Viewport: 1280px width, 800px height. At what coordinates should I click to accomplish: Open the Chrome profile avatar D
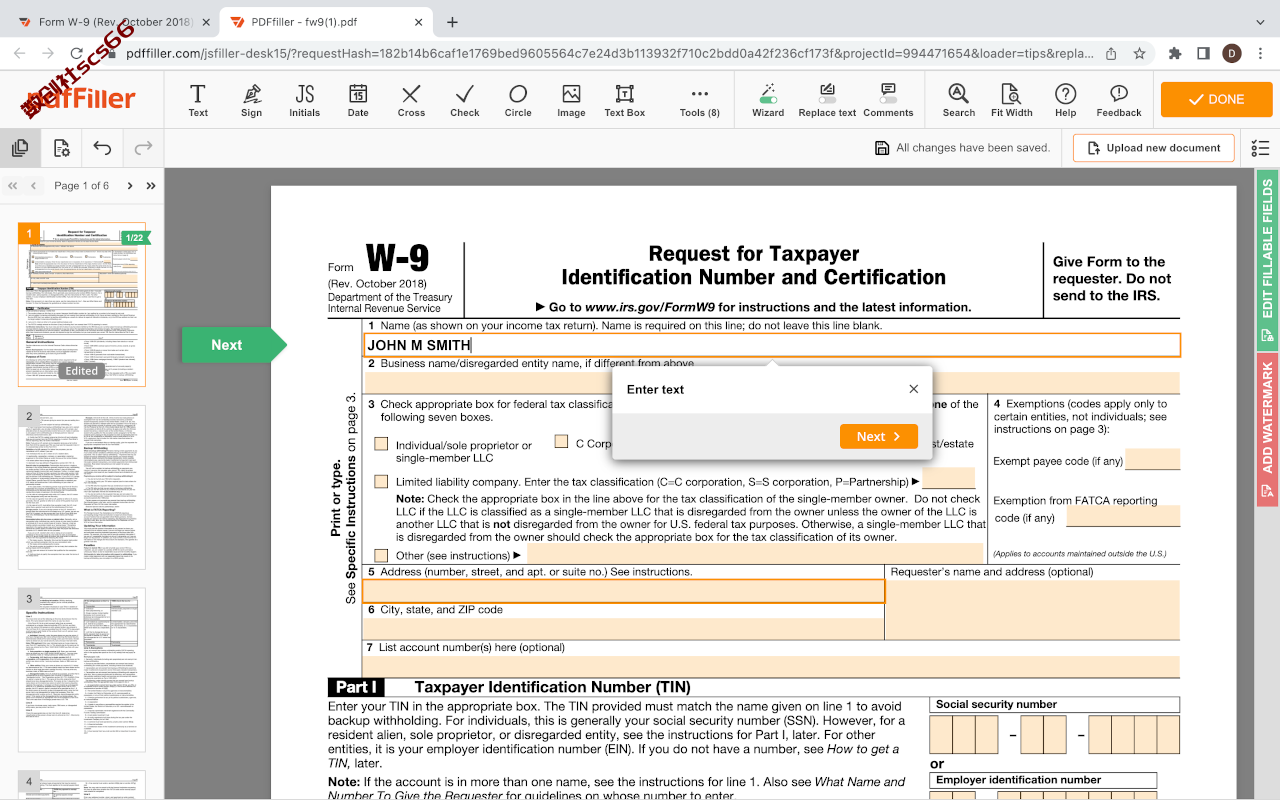[1232, 54]
